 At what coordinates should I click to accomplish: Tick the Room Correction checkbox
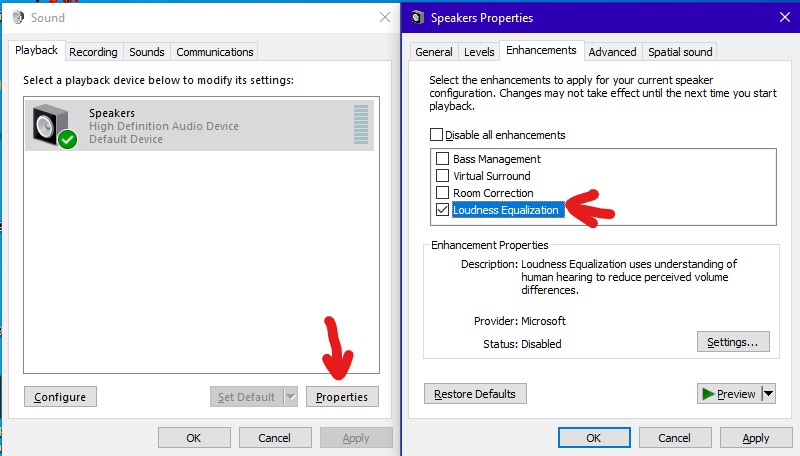443,193
